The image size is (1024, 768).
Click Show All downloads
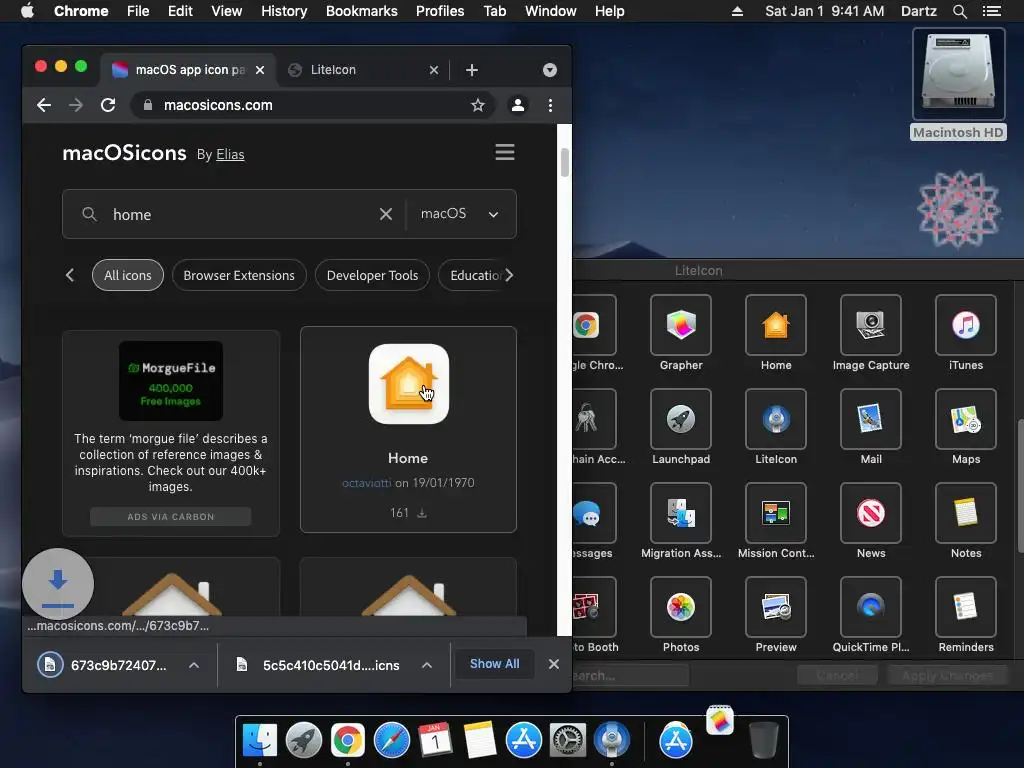(x=494, y=664)
